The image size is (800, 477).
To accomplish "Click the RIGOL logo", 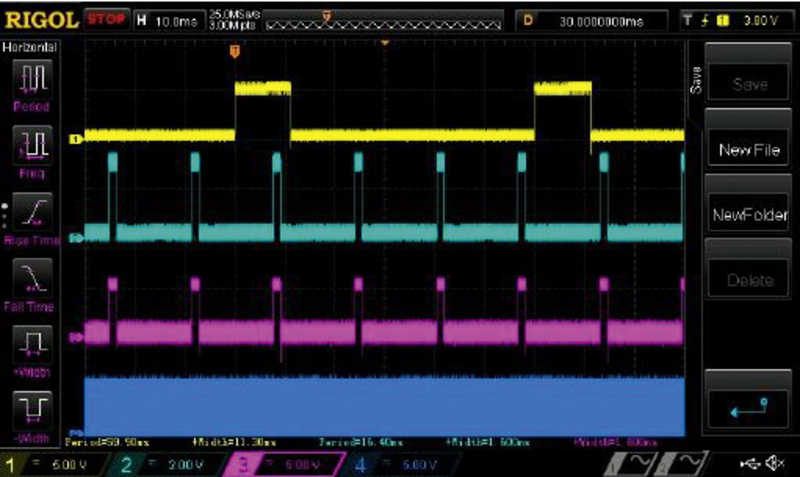I will (x=41, y=20).
